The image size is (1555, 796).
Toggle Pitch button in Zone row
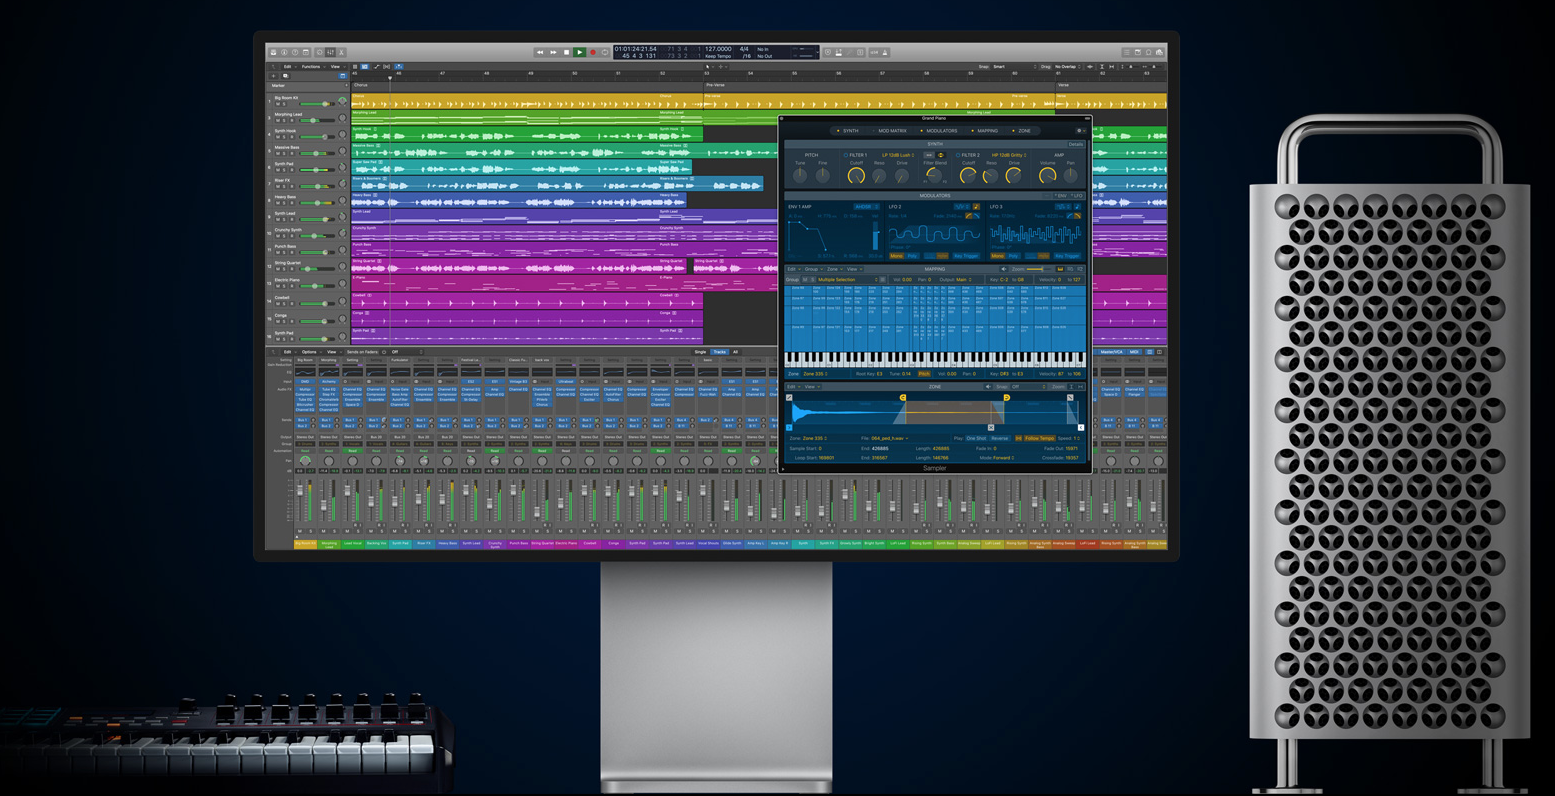tap(924, 374)
